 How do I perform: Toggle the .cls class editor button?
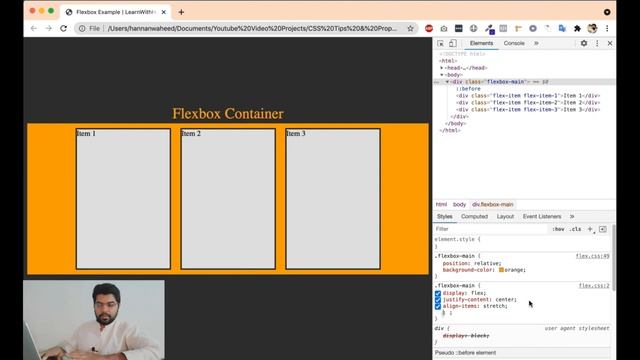click(576, 229)
